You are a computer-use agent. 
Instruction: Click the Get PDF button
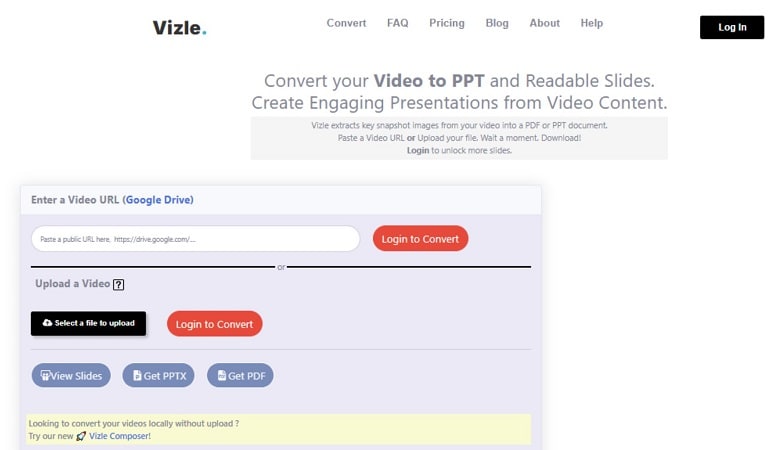[x=240, y=376]
